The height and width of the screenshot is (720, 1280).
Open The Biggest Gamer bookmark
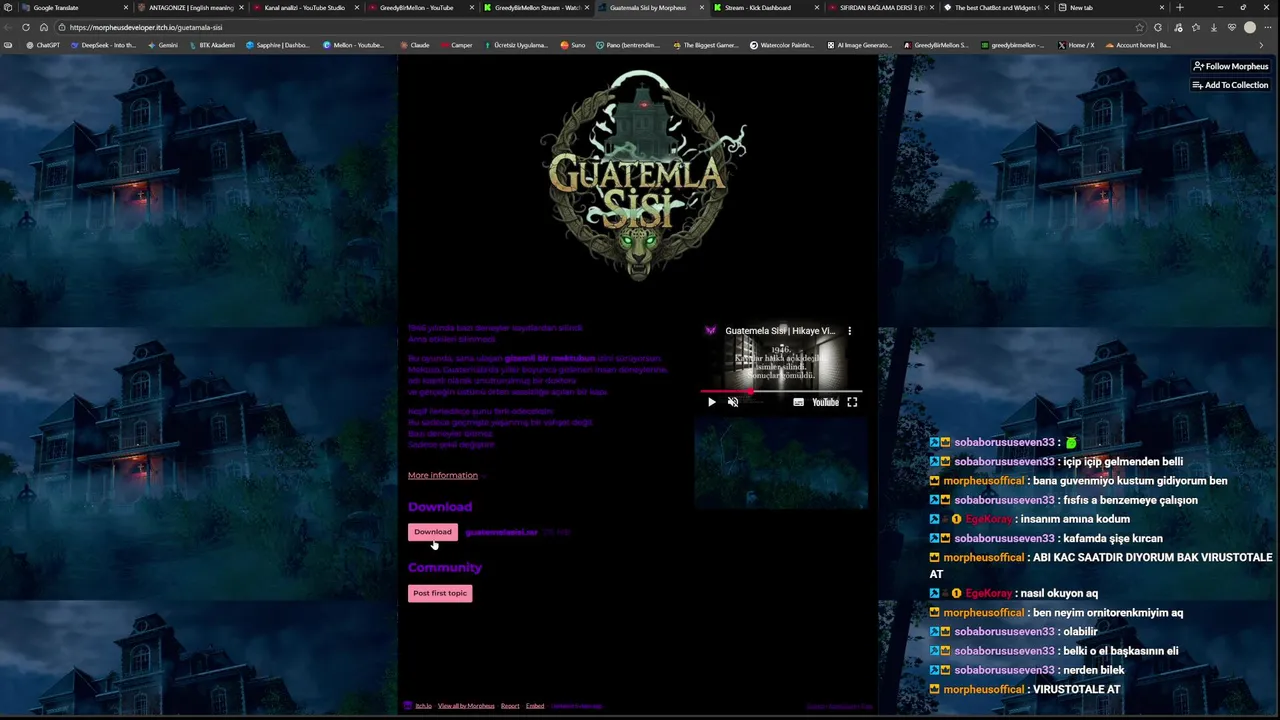tap(705, 45)
